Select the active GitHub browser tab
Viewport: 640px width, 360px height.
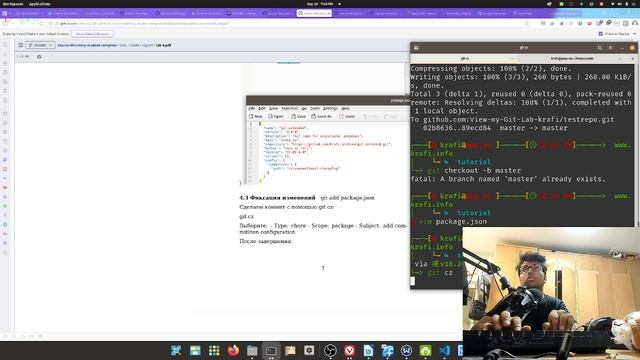(314, 13)
